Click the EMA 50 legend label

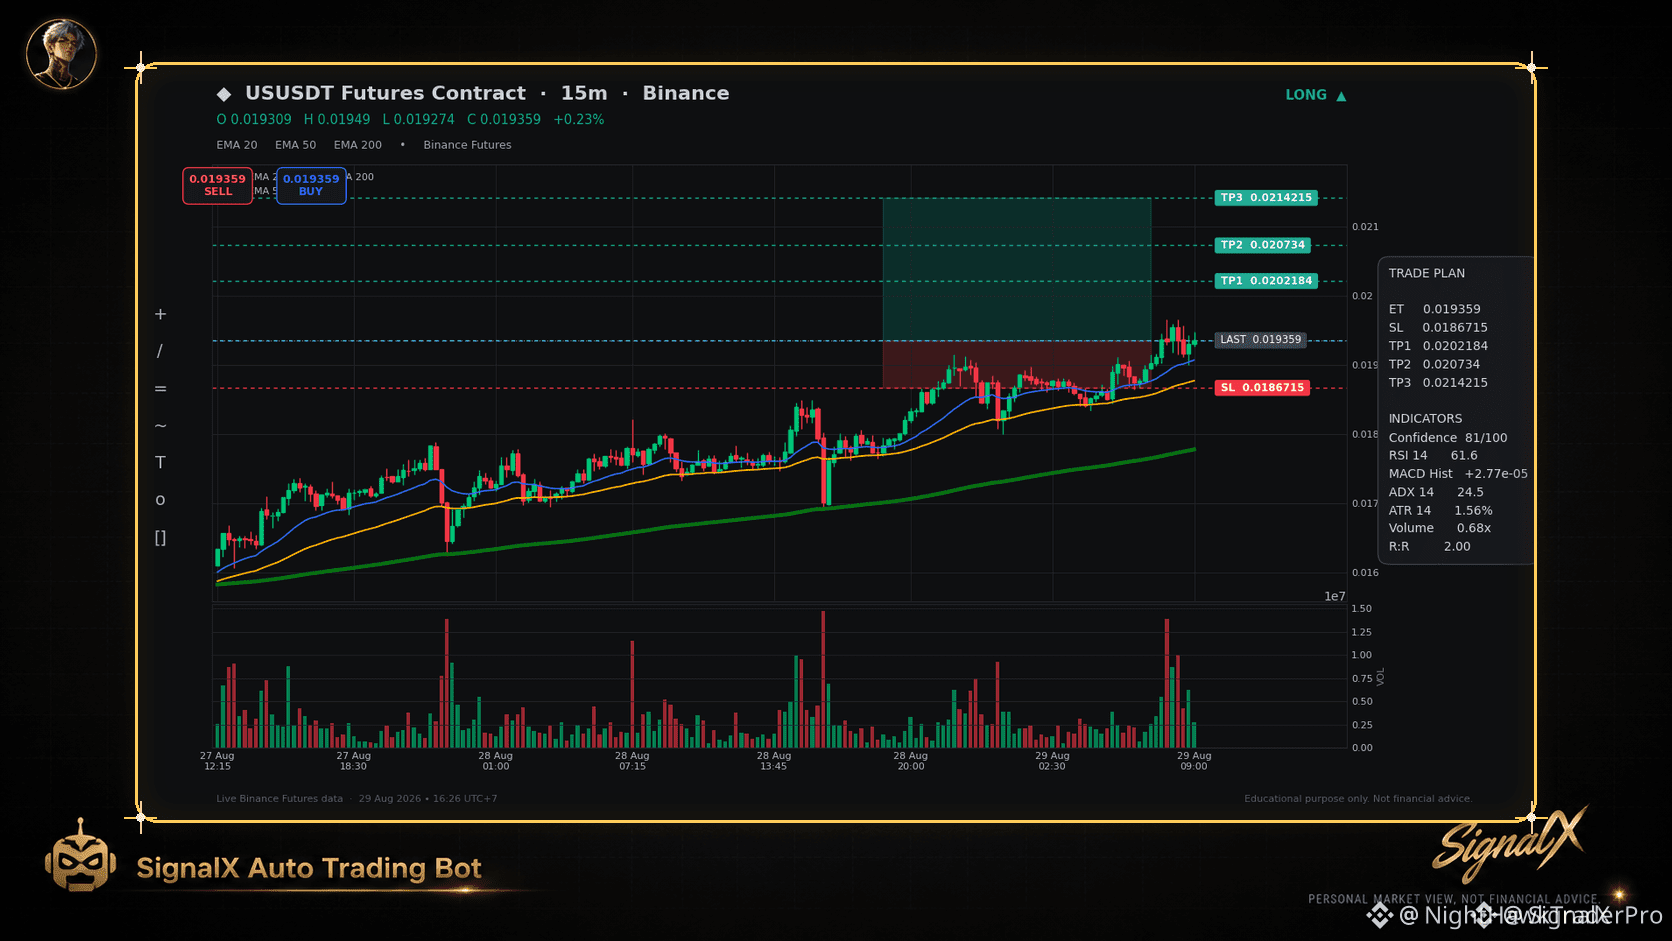295,145
